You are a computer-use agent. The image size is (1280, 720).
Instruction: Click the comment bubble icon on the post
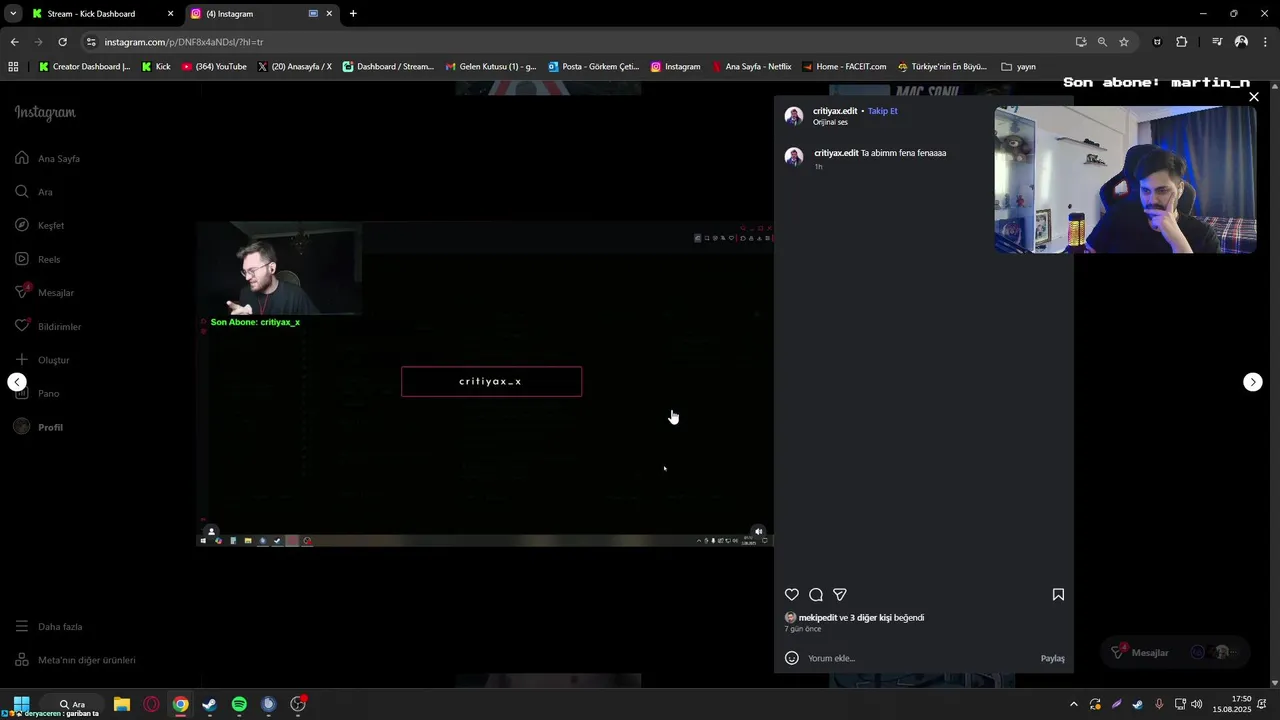pos(816,594)
